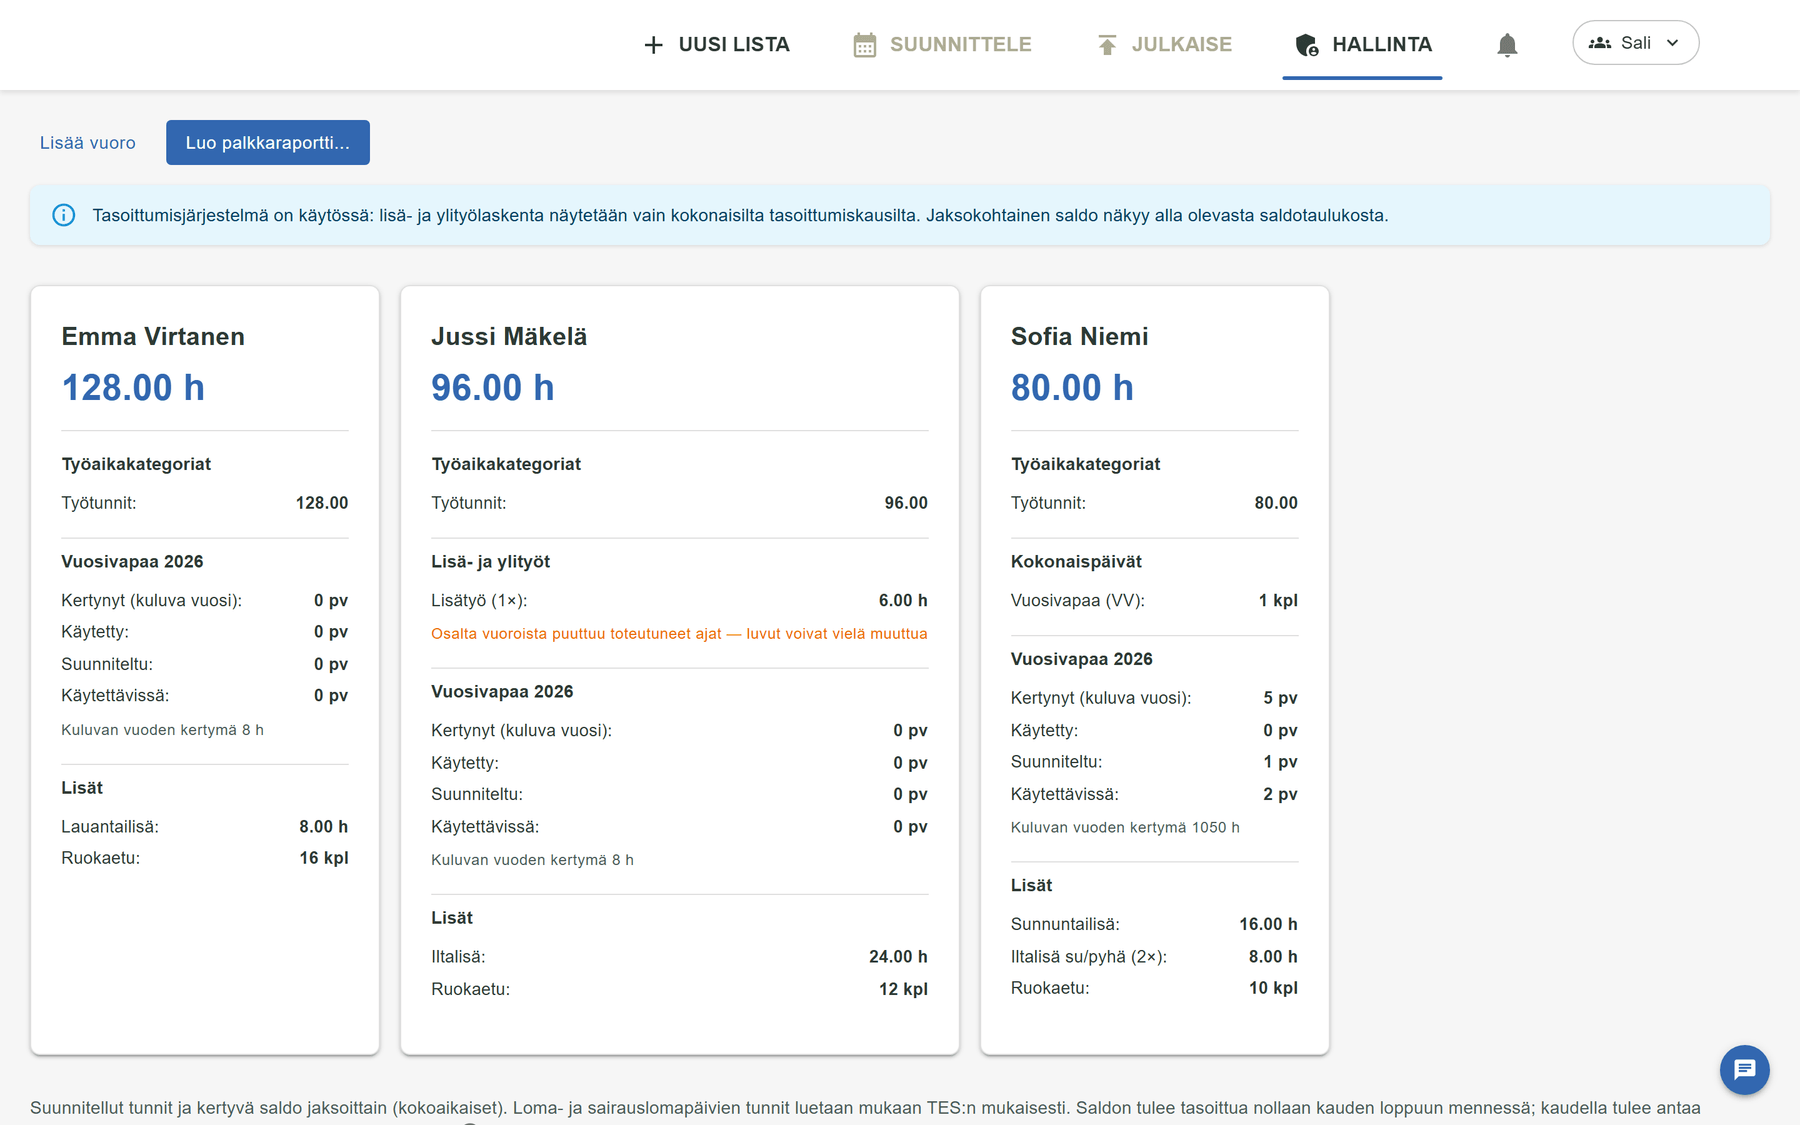This screenshot has width=1800, height=1125.
Task: Click Iltalisä value 24.00 h
Action: click(x=898, y=957)
